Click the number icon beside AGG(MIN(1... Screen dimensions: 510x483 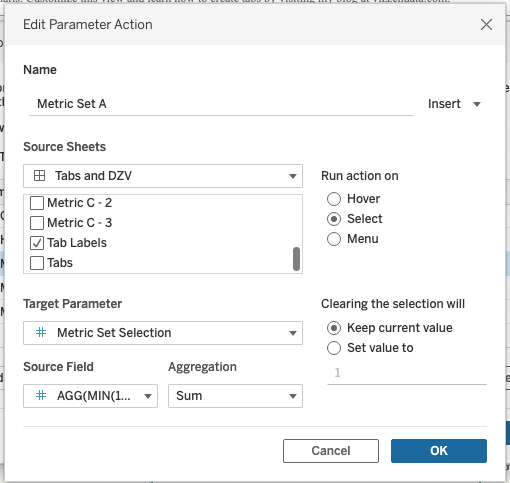(x=41, y=396)
